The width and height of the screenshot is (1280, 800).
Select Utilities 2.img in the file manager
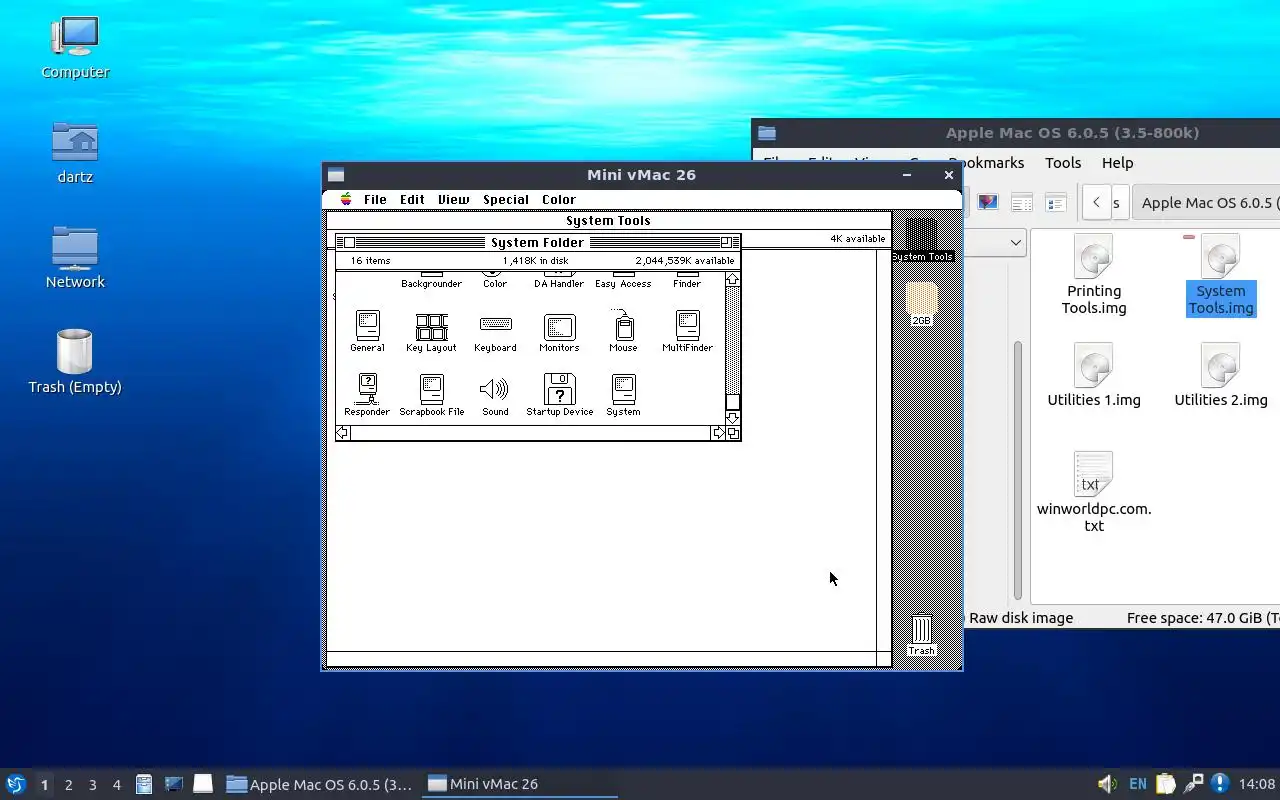[x=1221, y=375]
